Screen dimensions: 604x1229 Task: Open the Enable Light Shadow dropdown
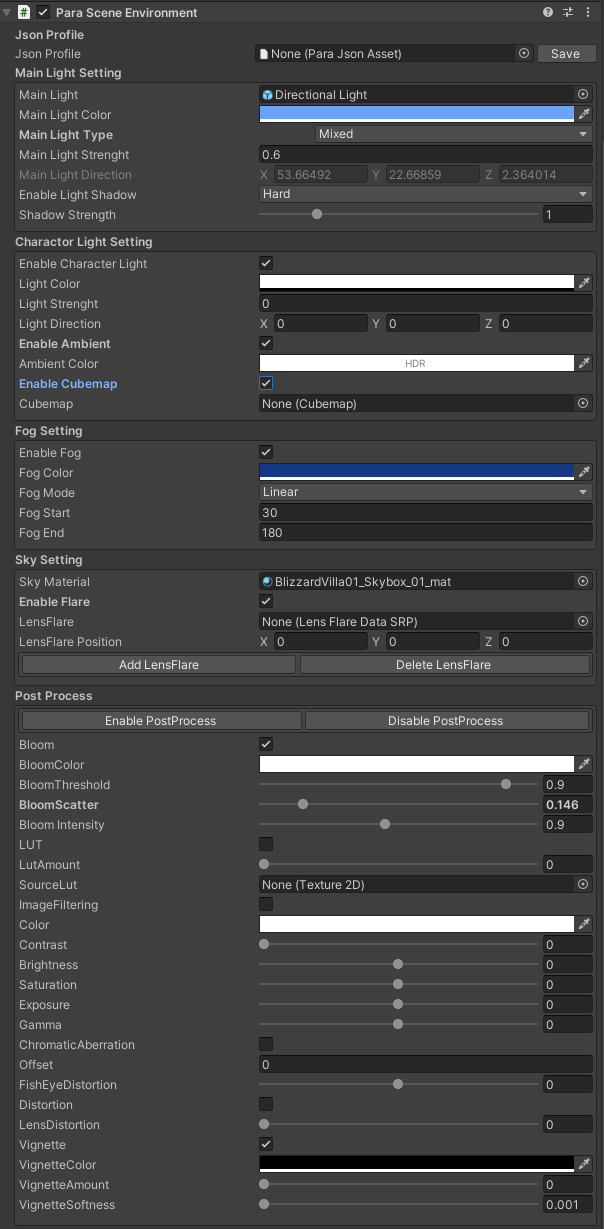425,194
